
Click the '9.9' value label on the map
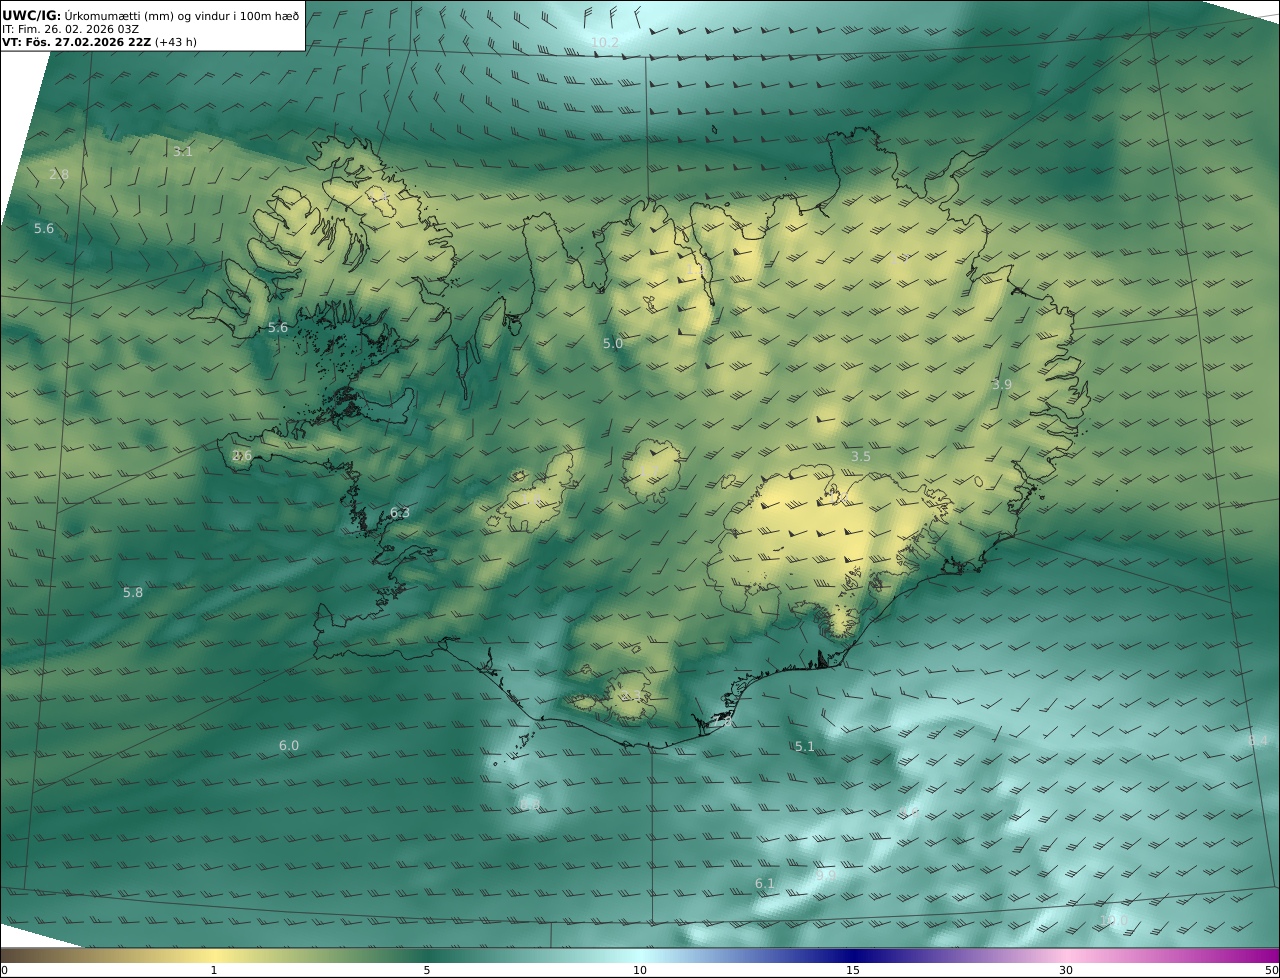[826, 875]
